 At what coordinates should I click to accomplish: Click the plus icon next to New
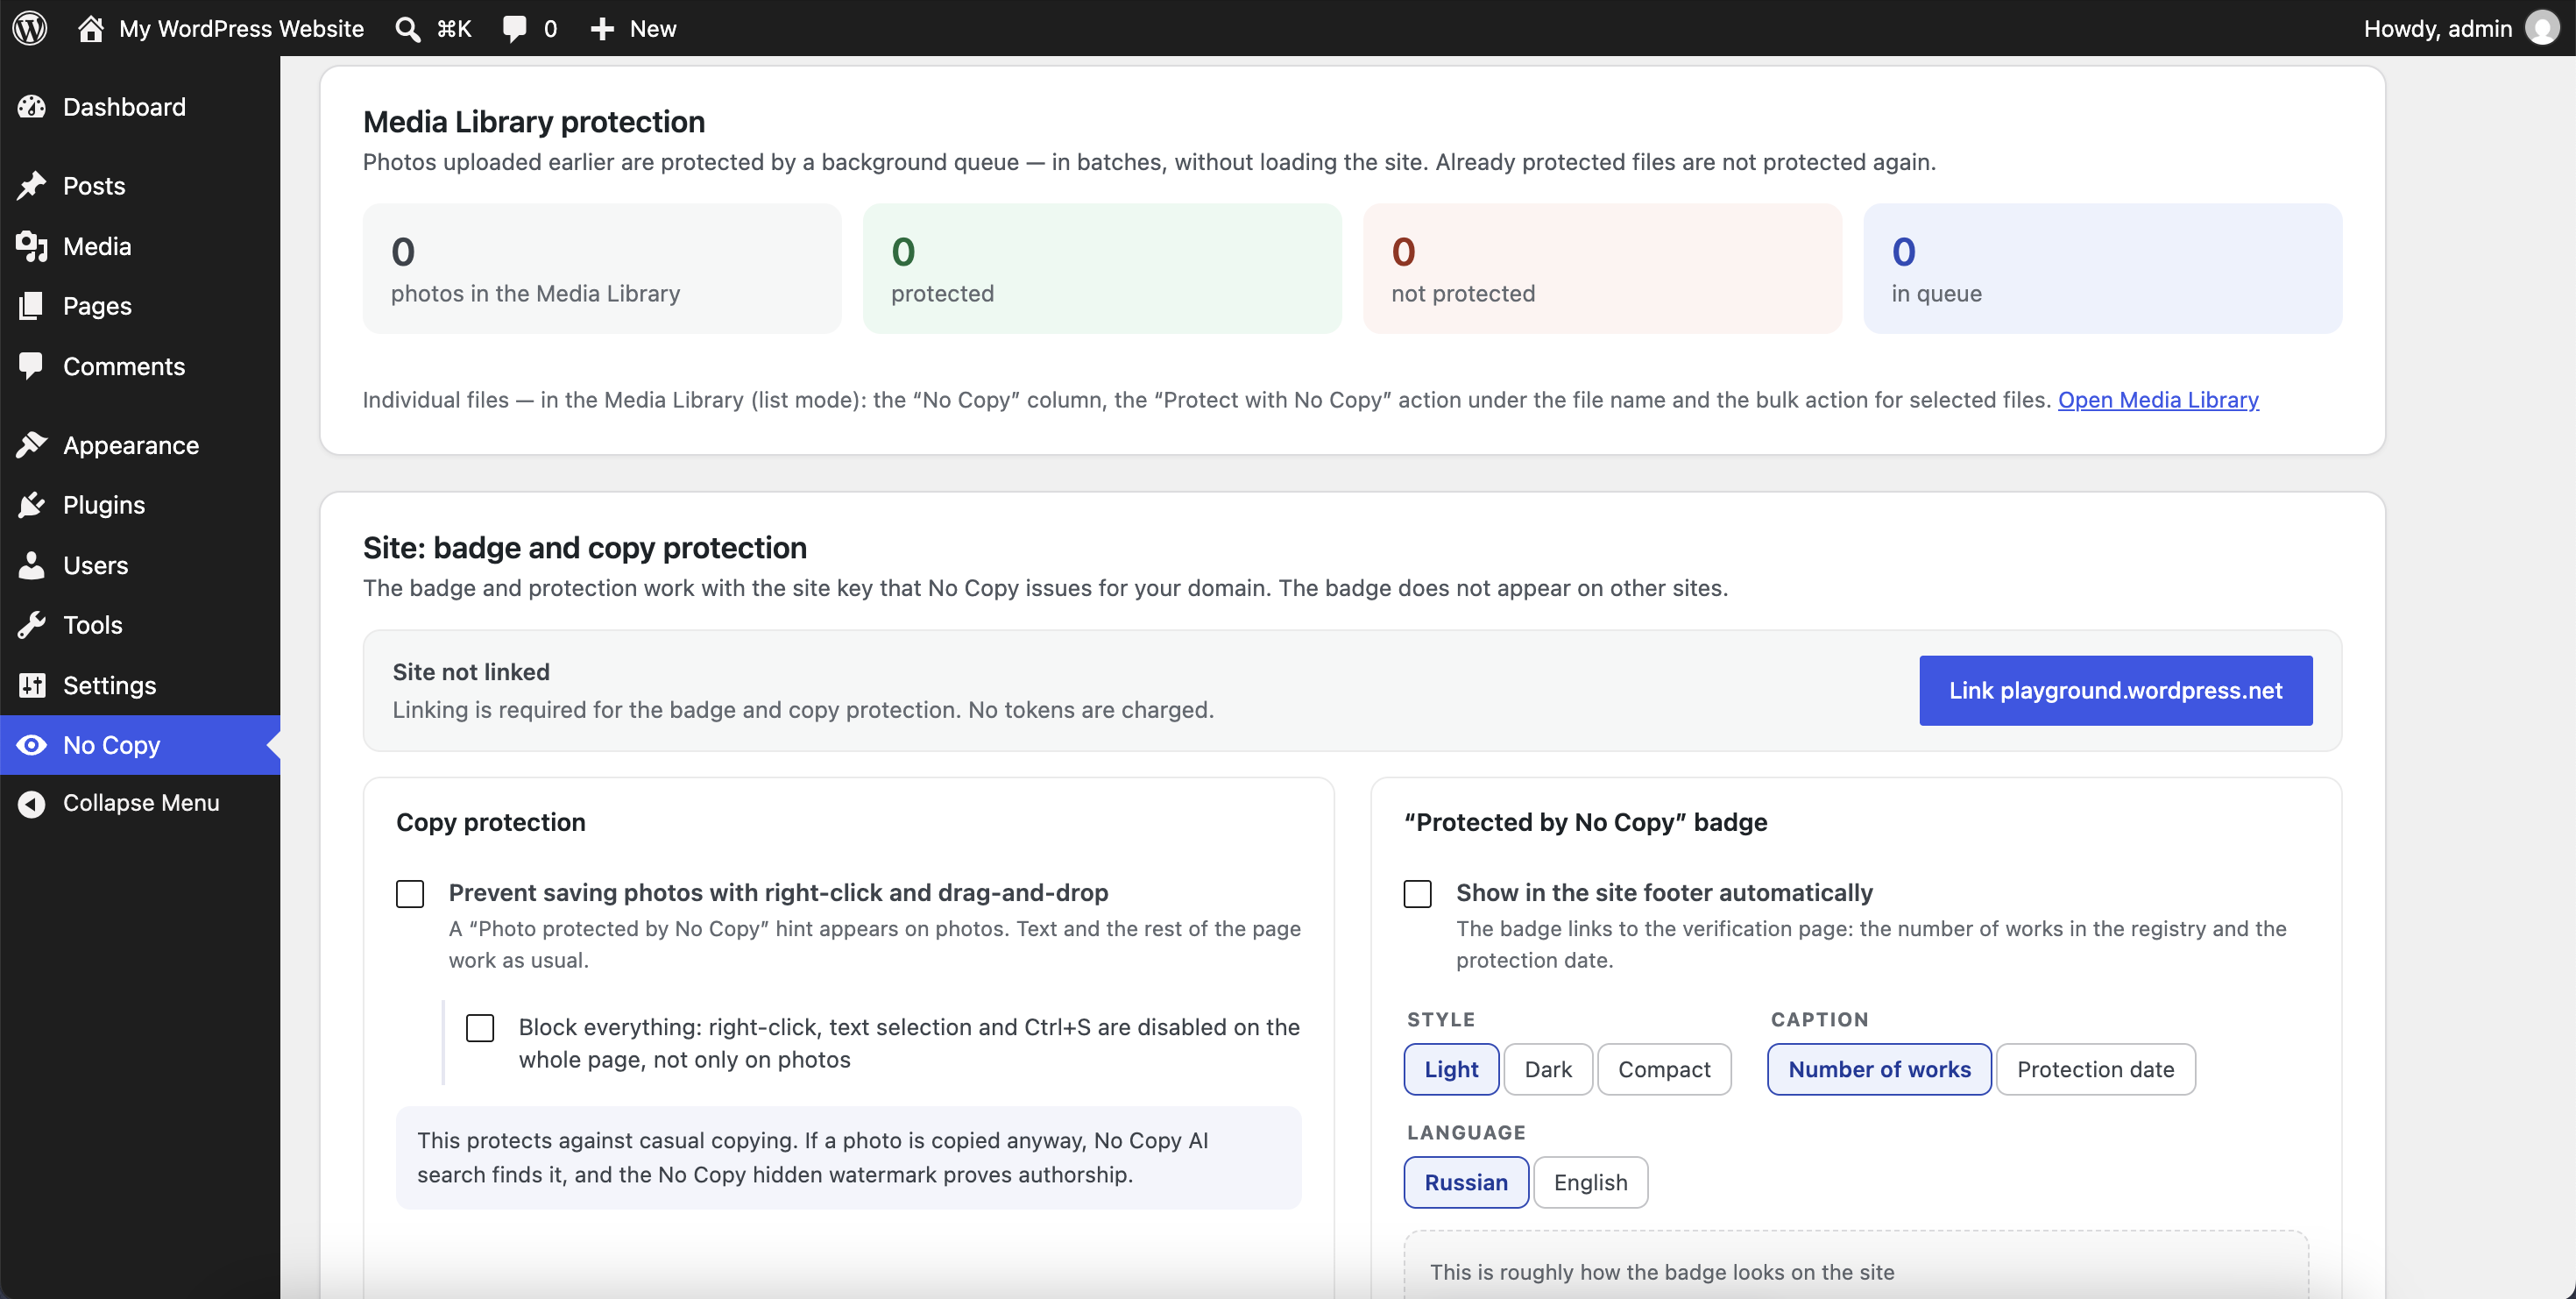(x=601, y=28)
